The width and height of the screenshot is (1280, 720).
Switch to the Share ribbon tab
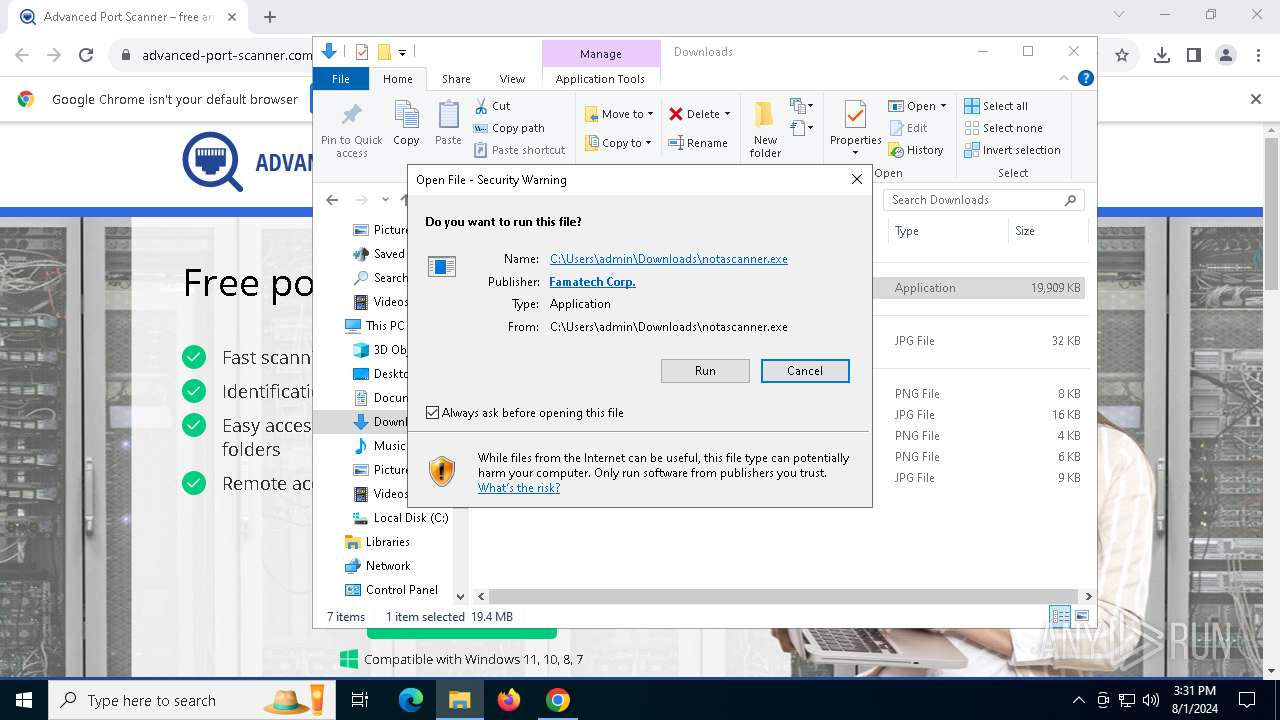click(x=456, y=79)
